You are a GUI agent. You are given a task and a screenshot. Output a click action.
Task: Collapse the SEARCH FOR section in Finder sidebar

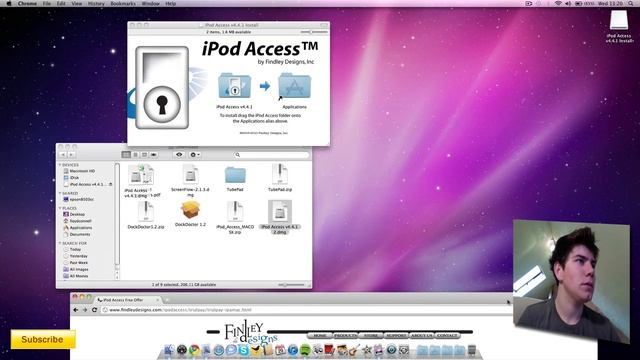coord(60,243)
